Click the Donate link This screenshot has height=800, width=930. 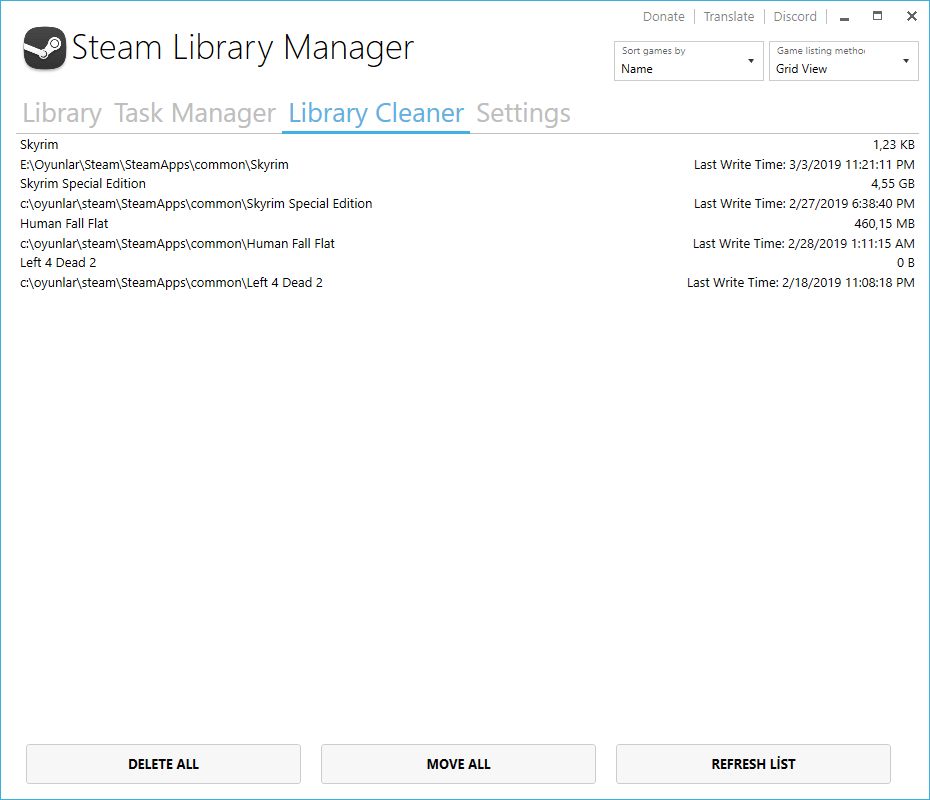(664, 17)
